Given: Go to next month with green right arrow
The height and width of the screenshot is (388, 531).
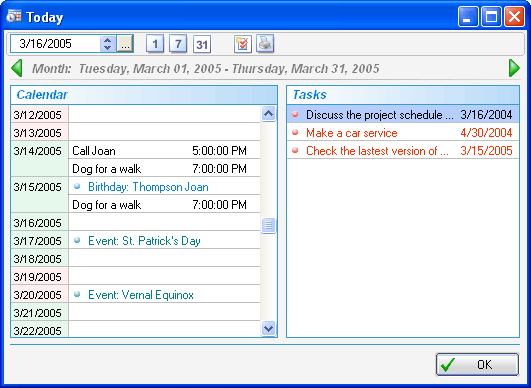Looking at the screenshot, I should pos(514,68).
